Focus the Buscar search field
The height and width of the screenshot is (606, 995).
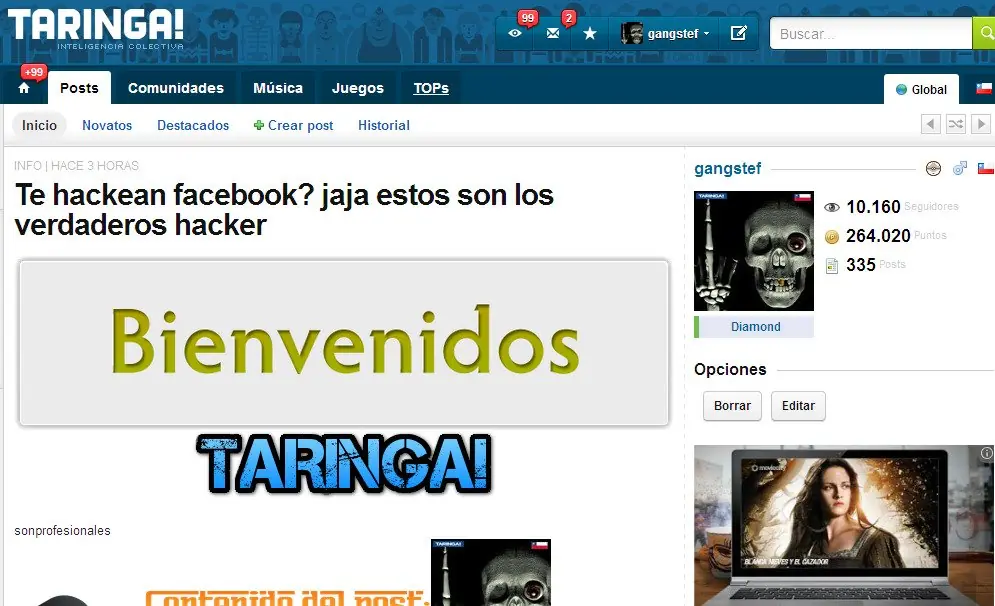click(x=871, y=34)
